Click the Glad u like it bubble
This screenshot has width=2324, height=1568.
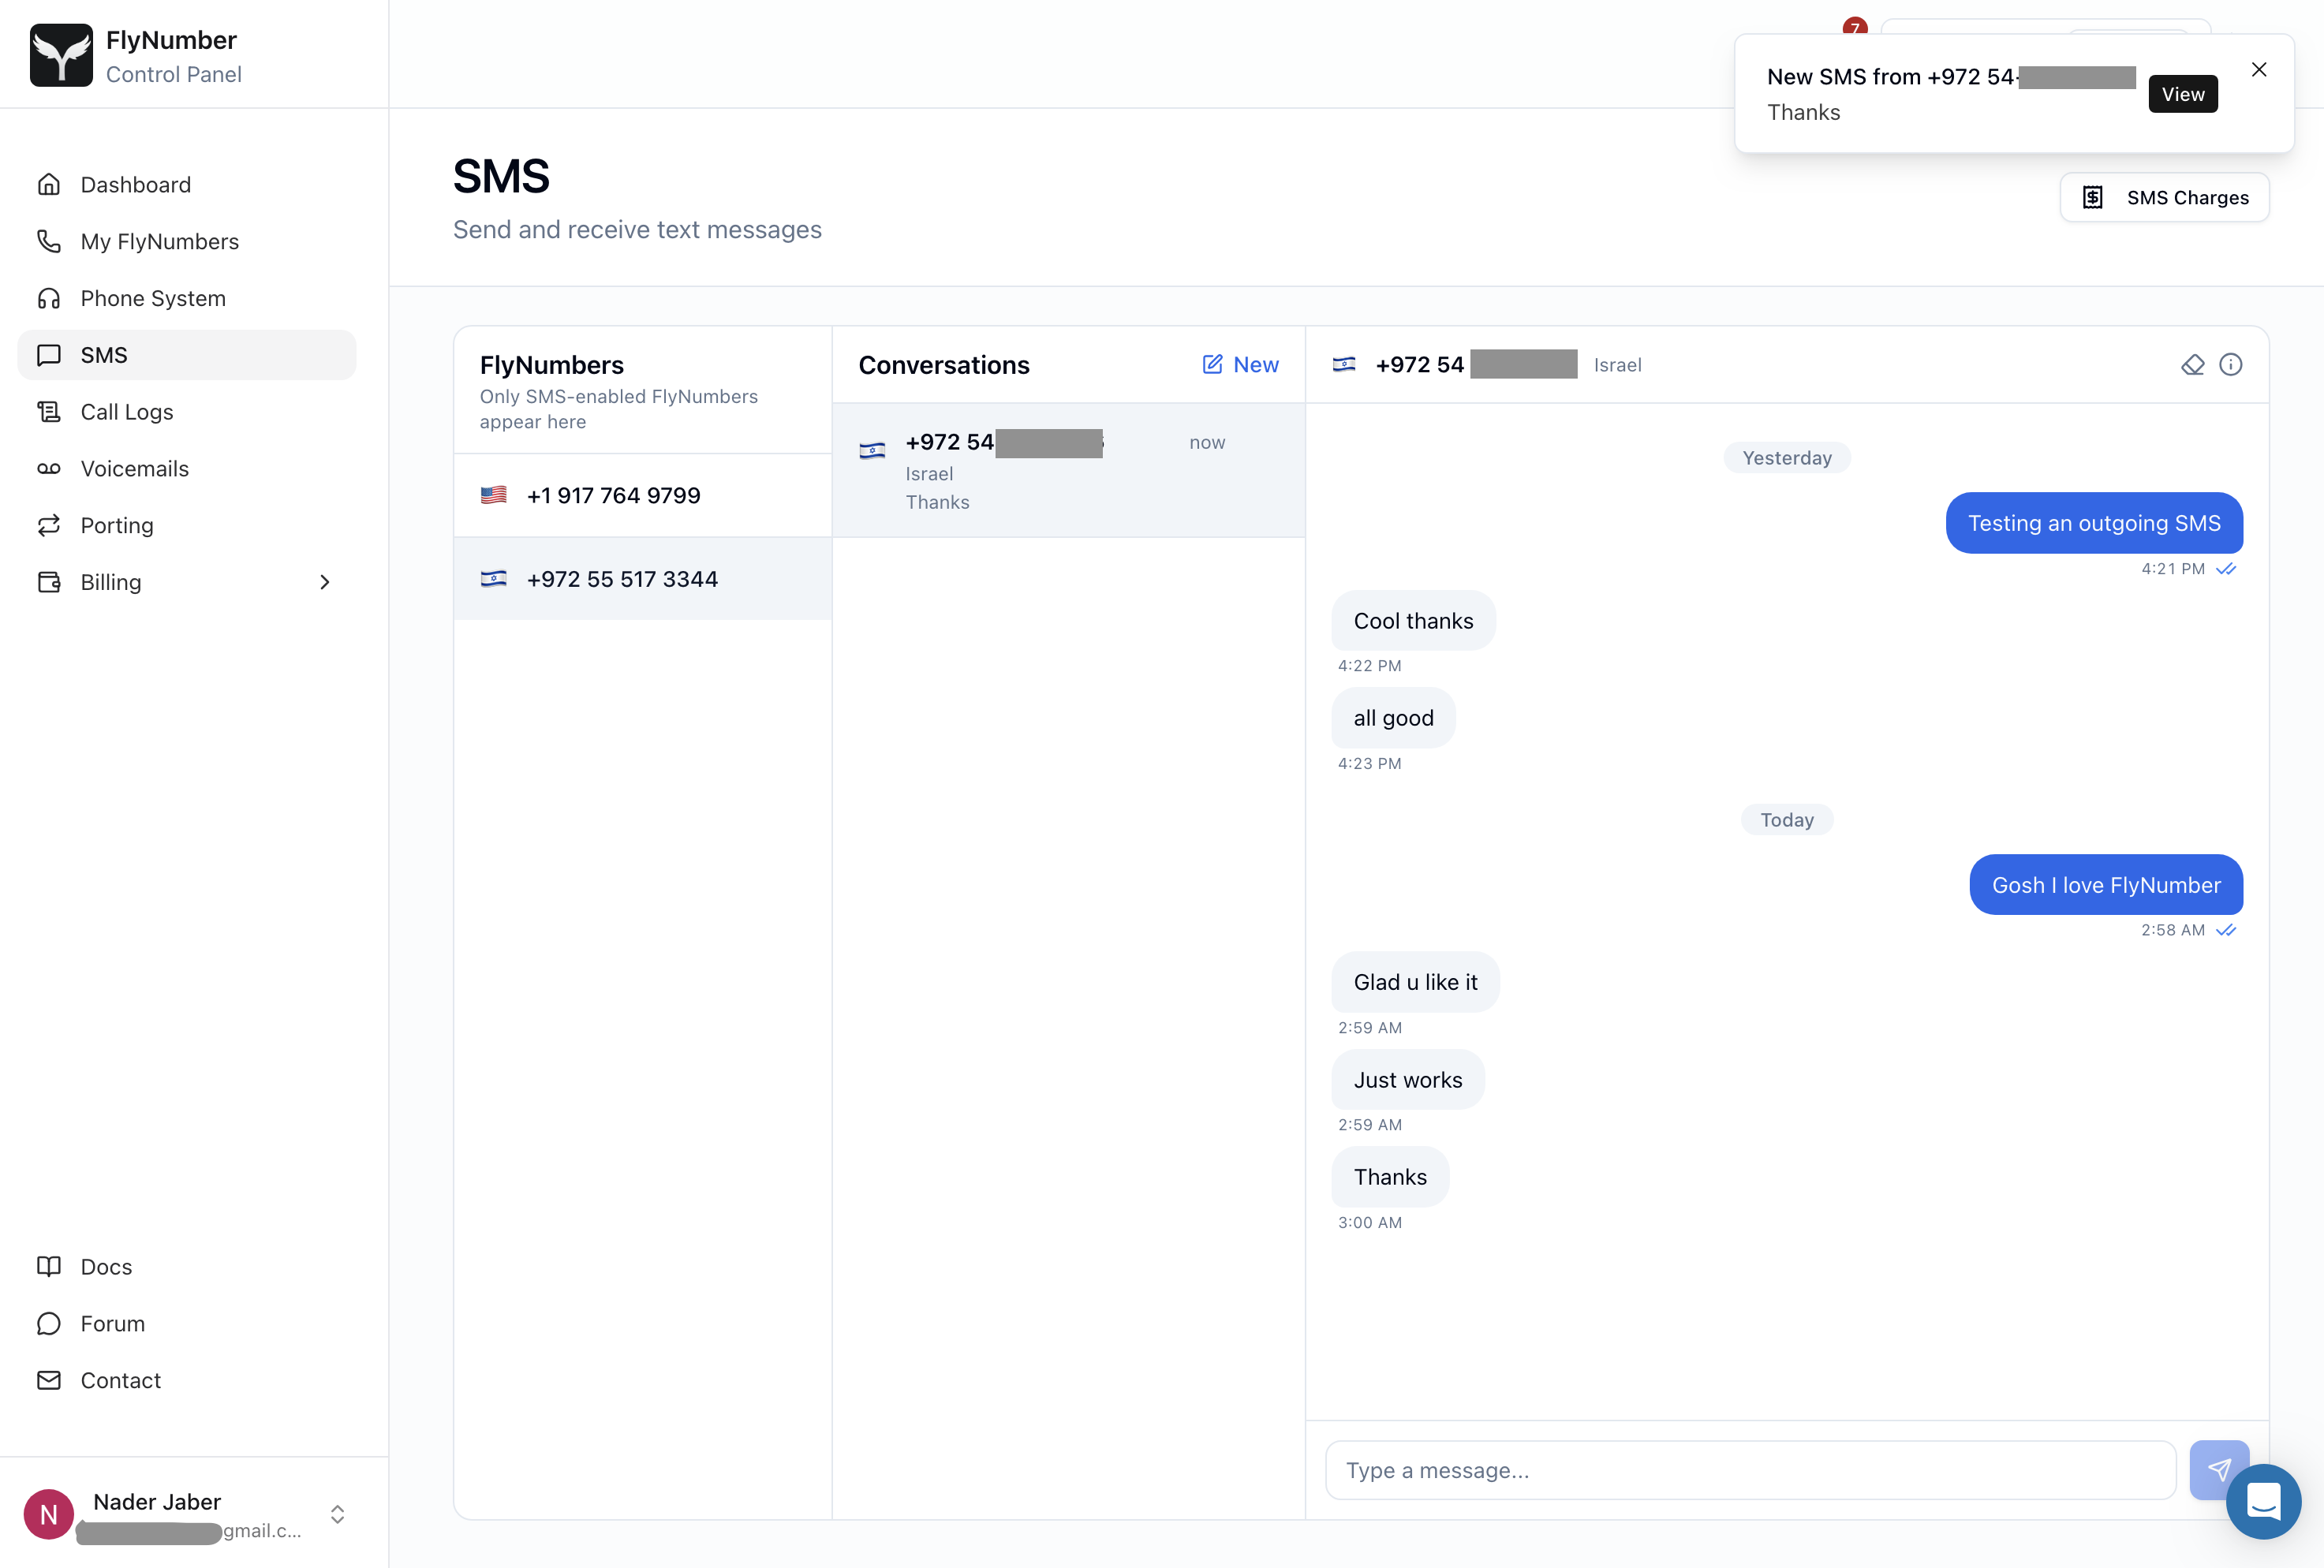(1415, 982)
